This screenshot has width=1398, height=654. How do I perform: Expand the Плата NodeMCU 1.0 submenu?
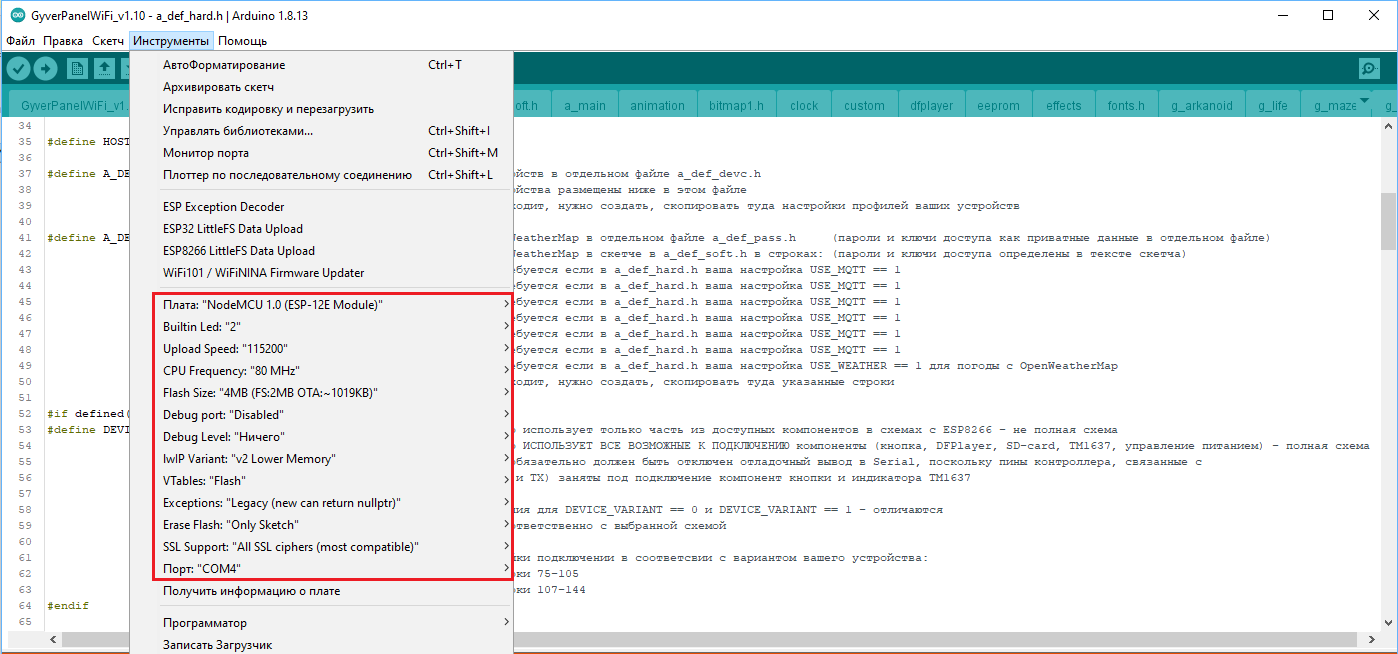click(321, 304)
